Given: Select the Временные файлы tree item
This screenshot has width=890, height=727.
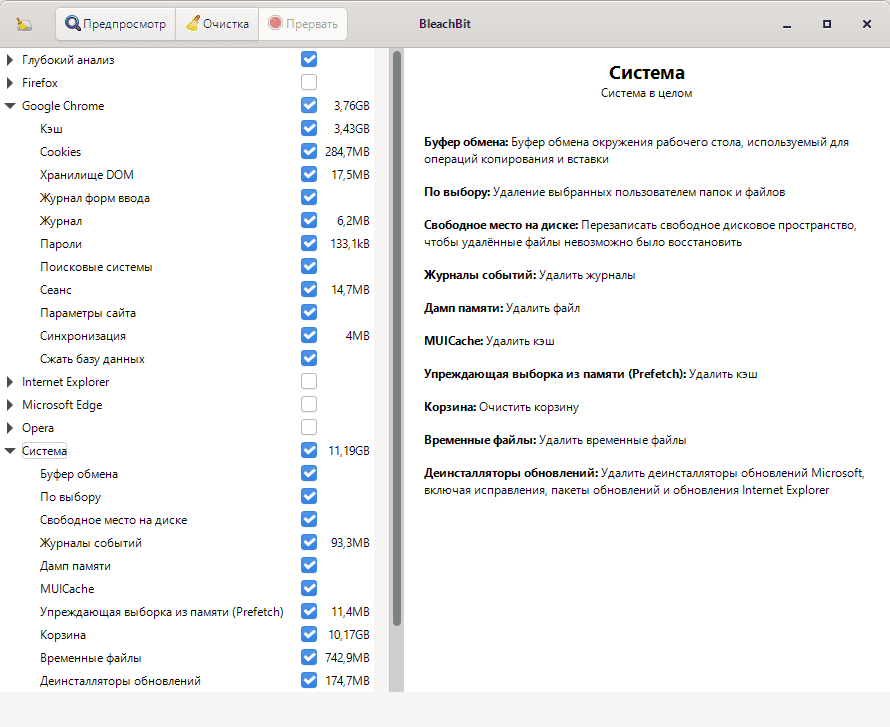Looking at the screenshot, I should (90, 658).
